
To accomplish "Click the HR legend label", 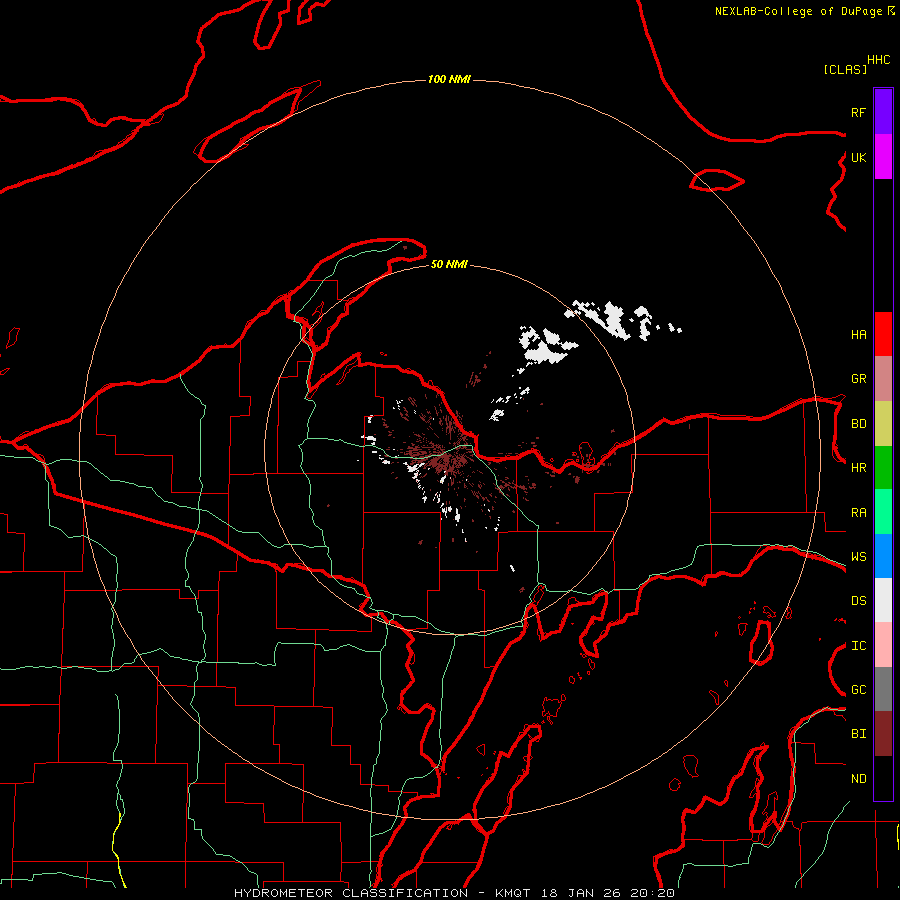I will pos(858,468).
